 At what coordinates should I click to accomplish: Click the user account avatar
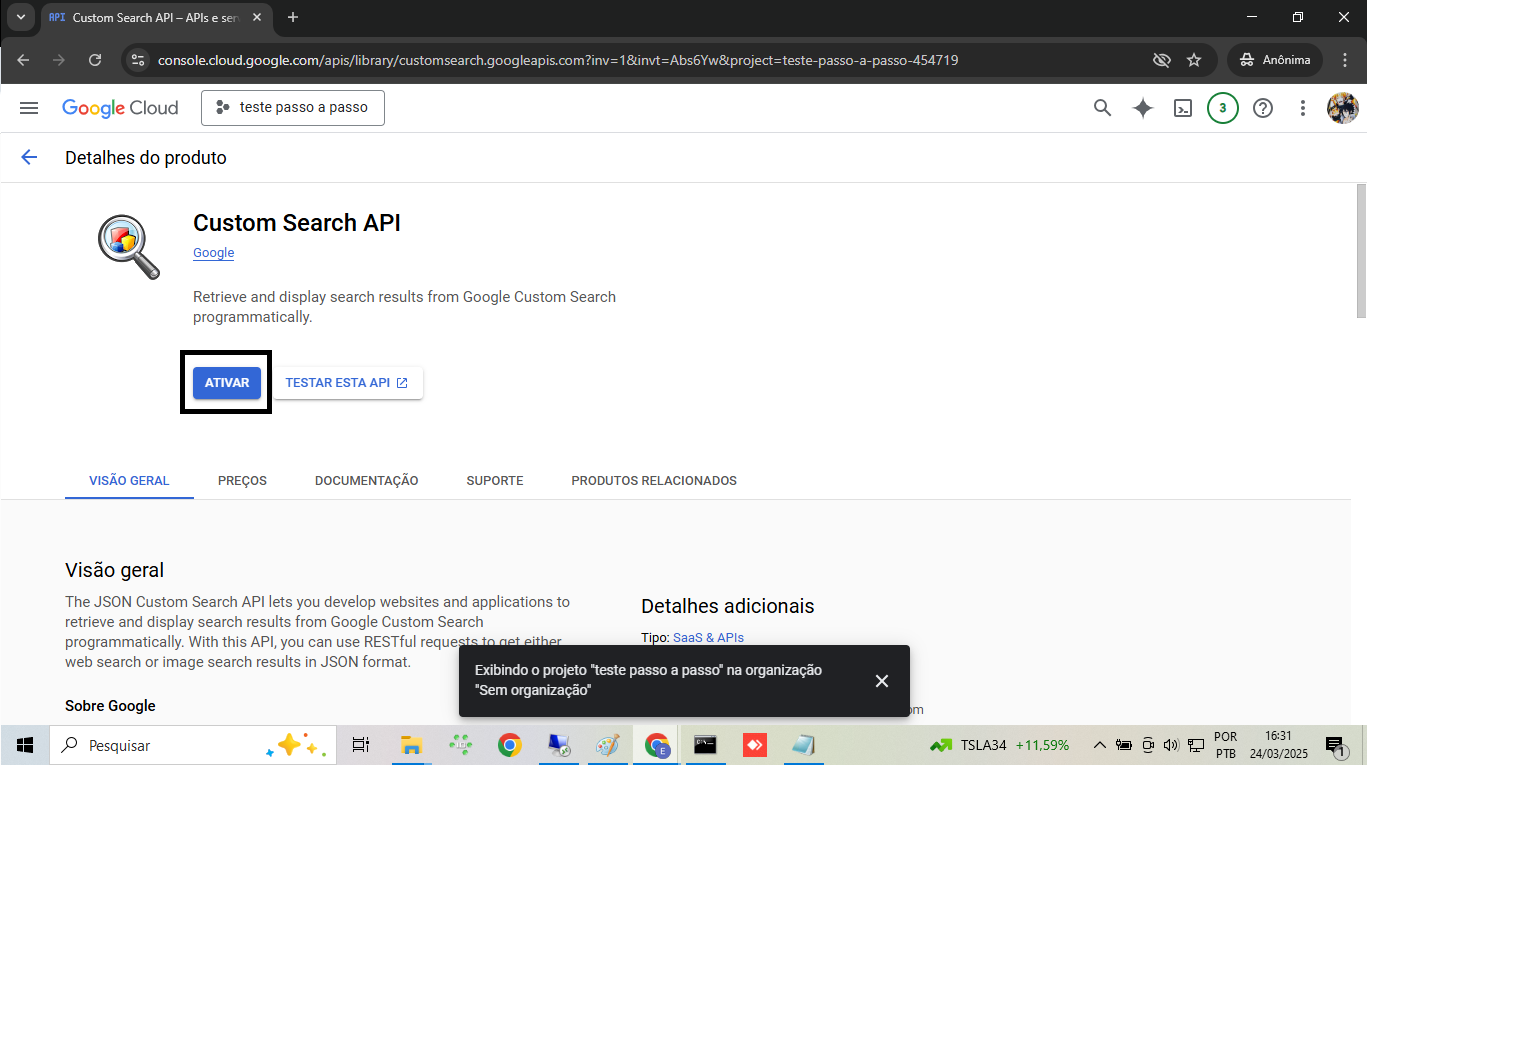[1342, 108]
